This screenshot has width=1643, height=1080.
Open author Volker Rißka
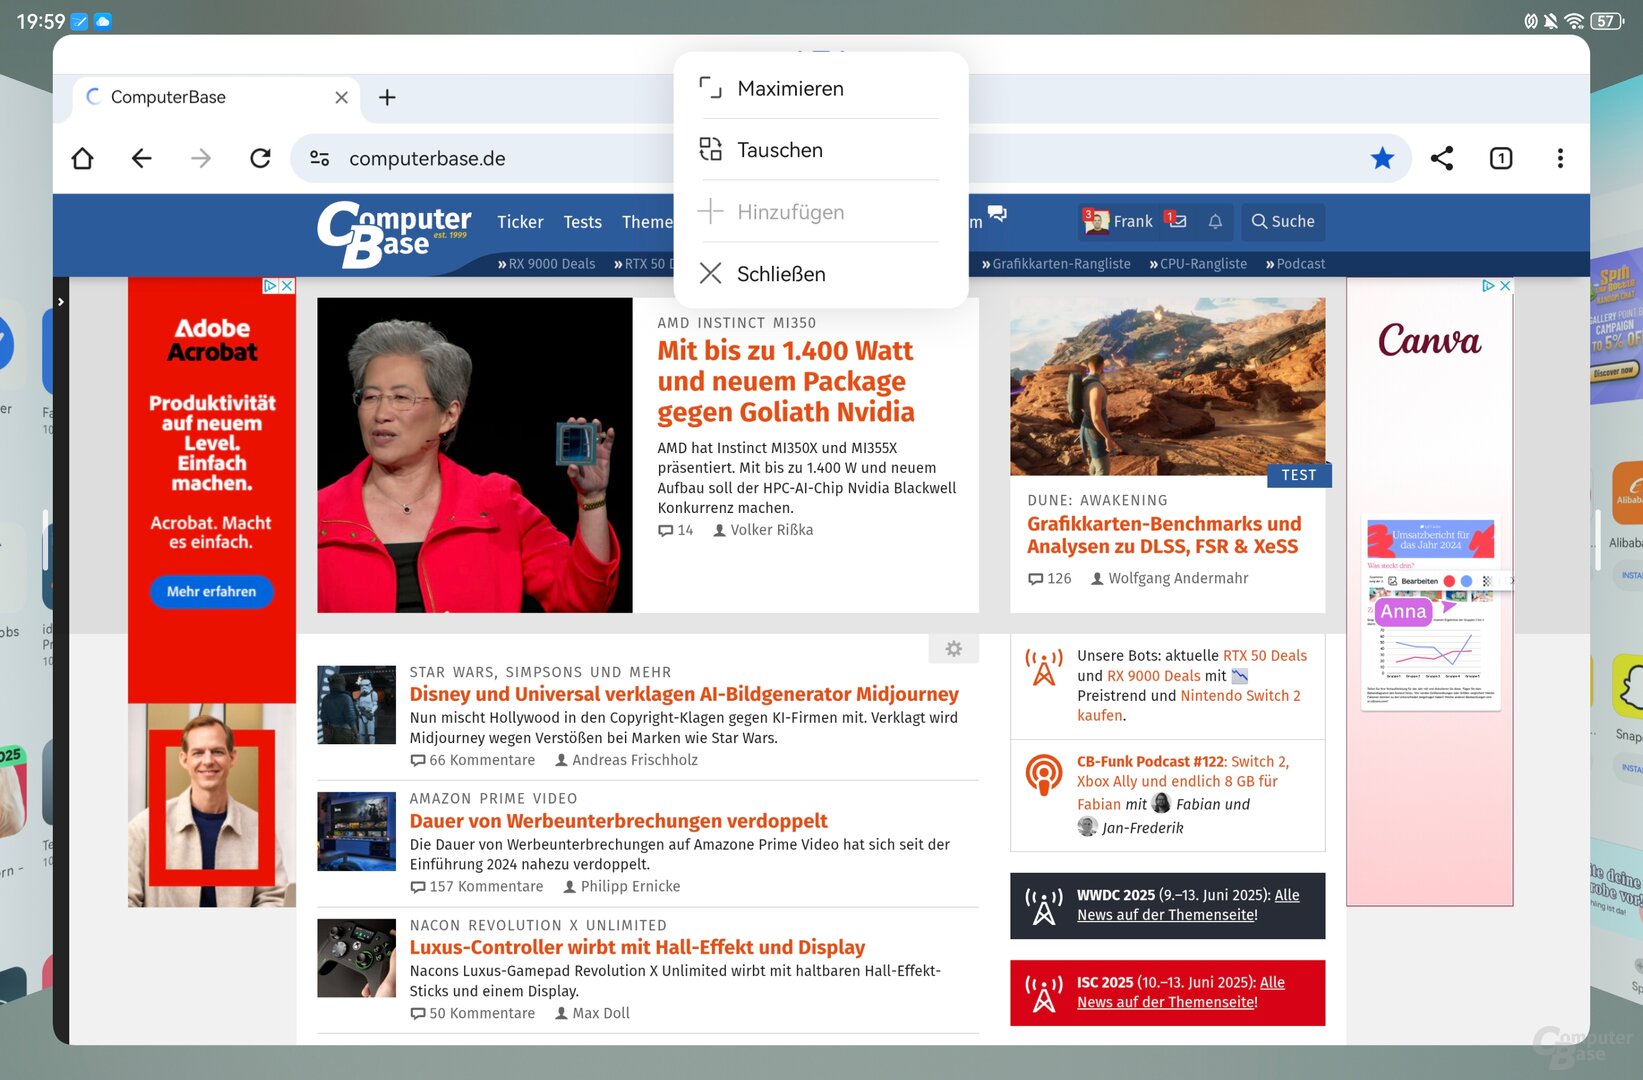(763, 530)
